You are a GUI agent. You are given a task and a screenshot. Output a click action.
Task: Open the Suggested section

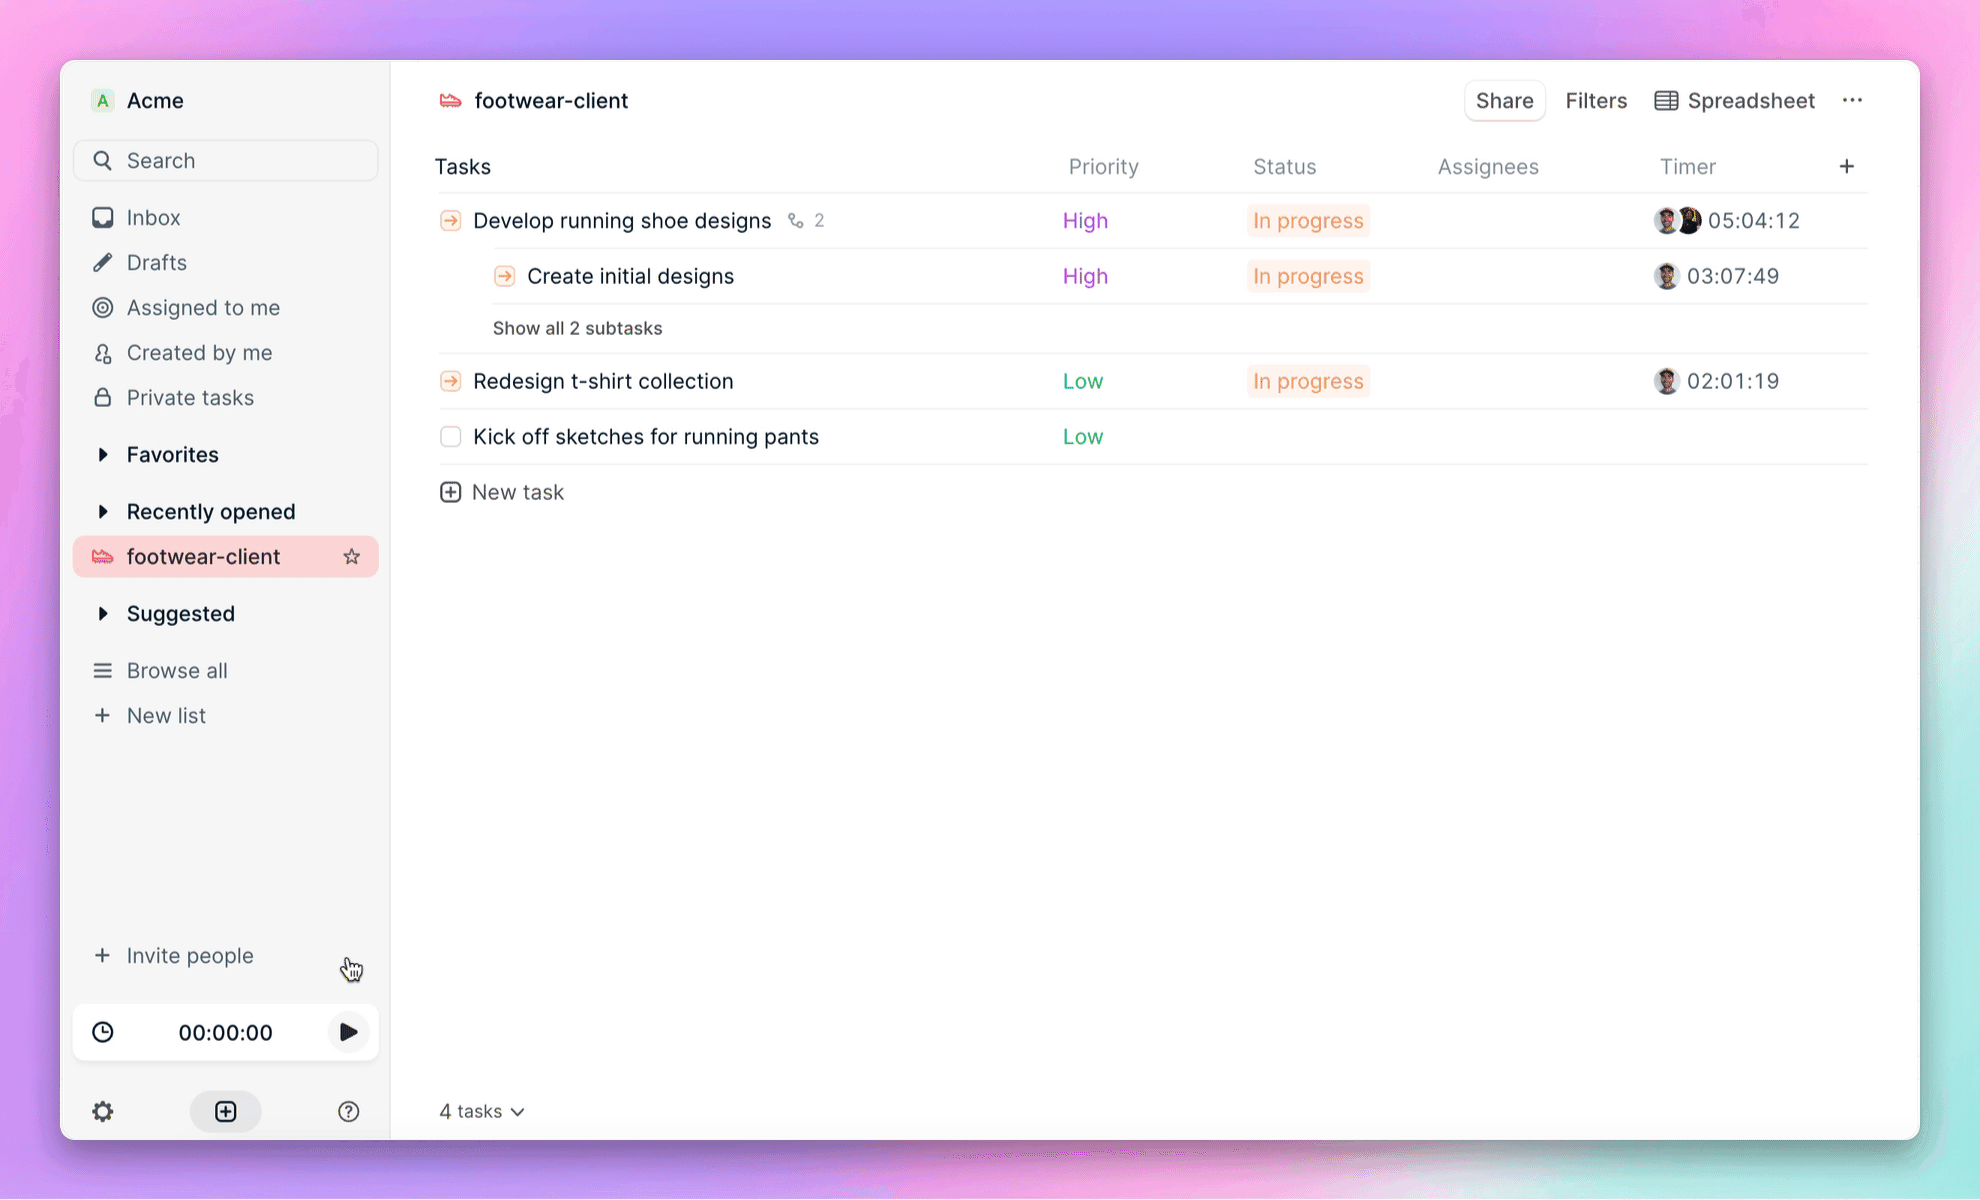[180, 613]
